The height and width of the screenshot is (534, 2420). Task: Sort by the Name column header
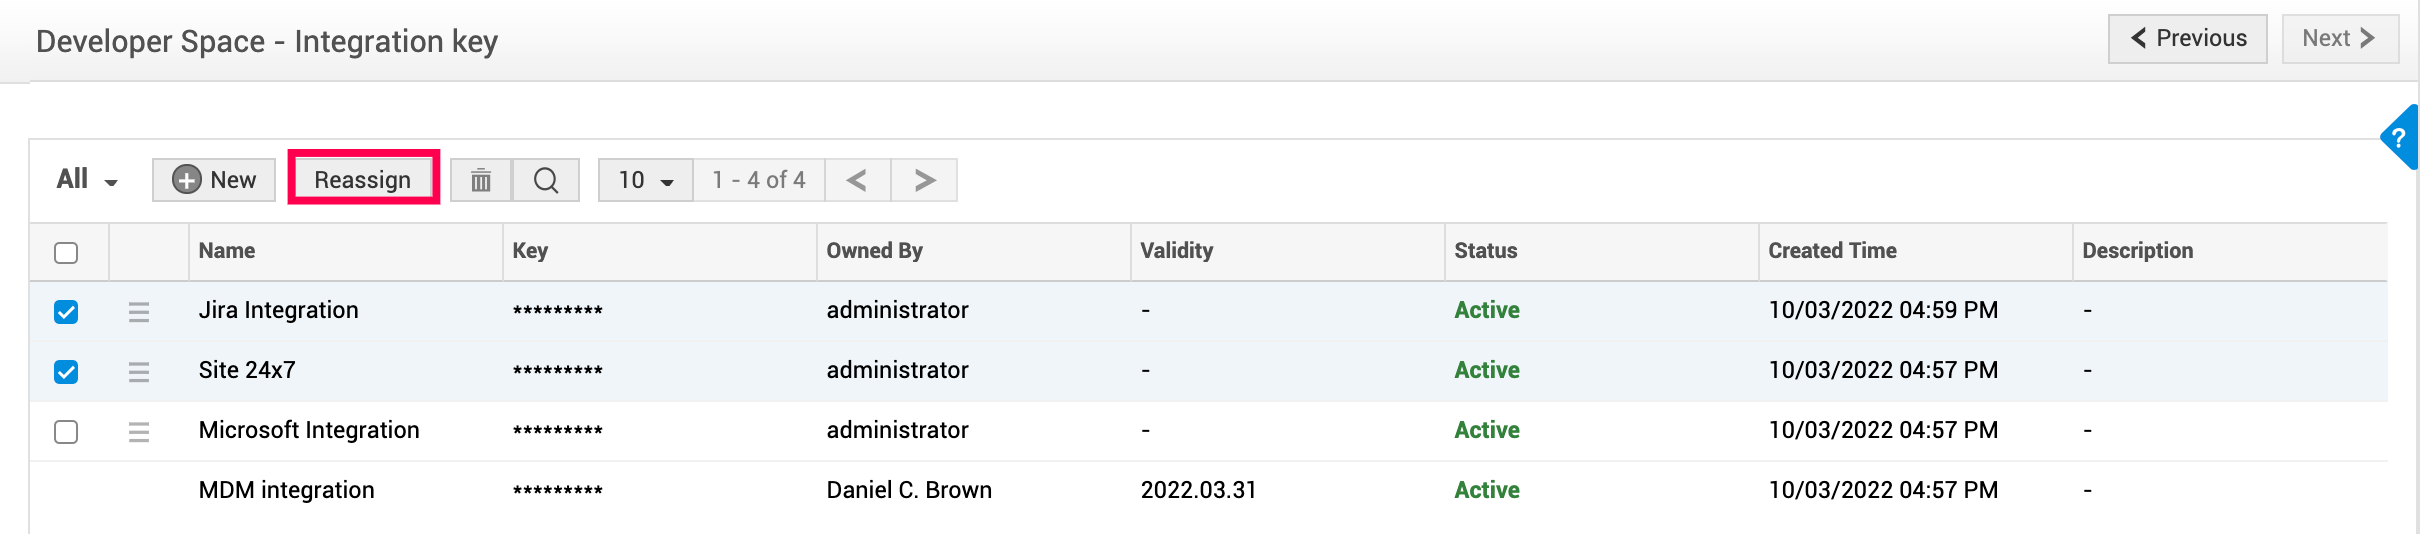point(227,251)
